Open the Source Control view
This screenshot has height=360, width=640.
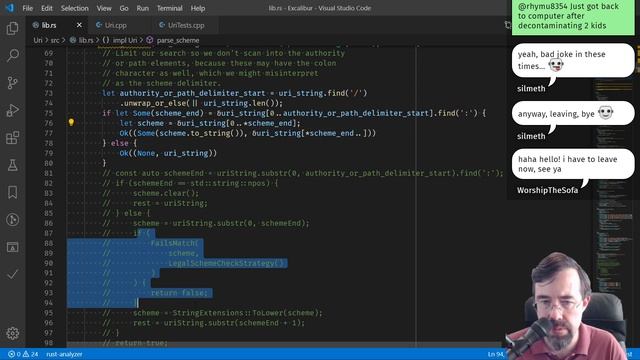point(12,83)
